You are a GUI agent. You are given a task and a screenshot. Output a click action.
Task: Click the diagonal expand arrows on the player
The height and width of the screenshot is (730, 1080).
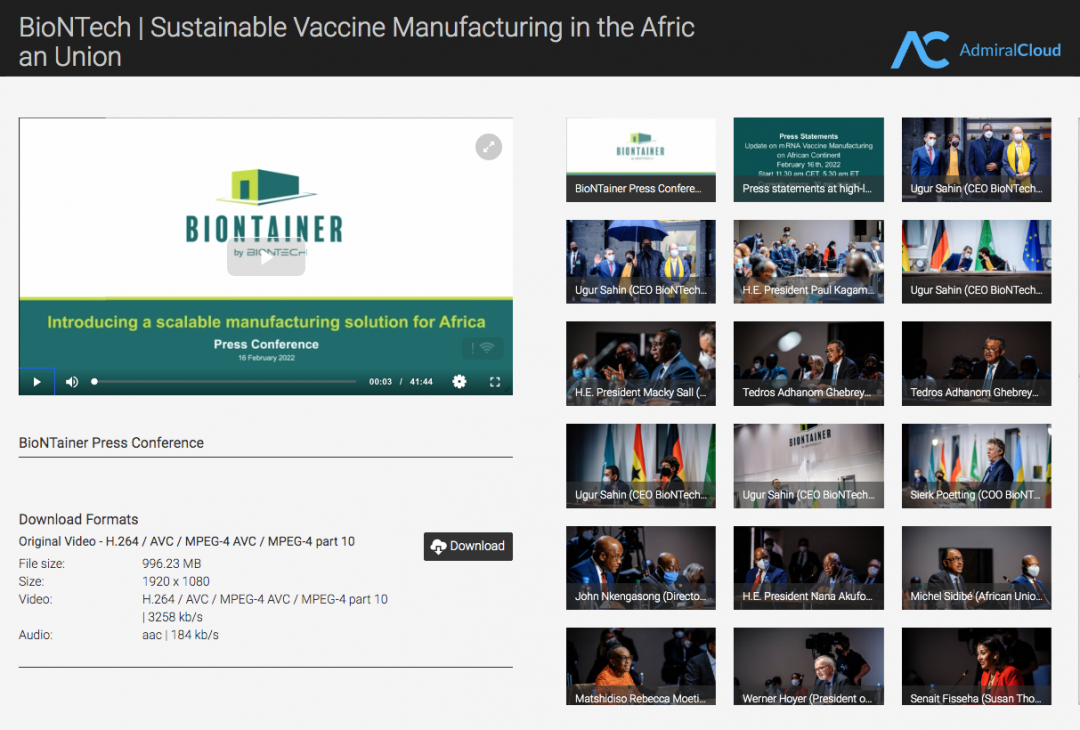pos(488,146)
